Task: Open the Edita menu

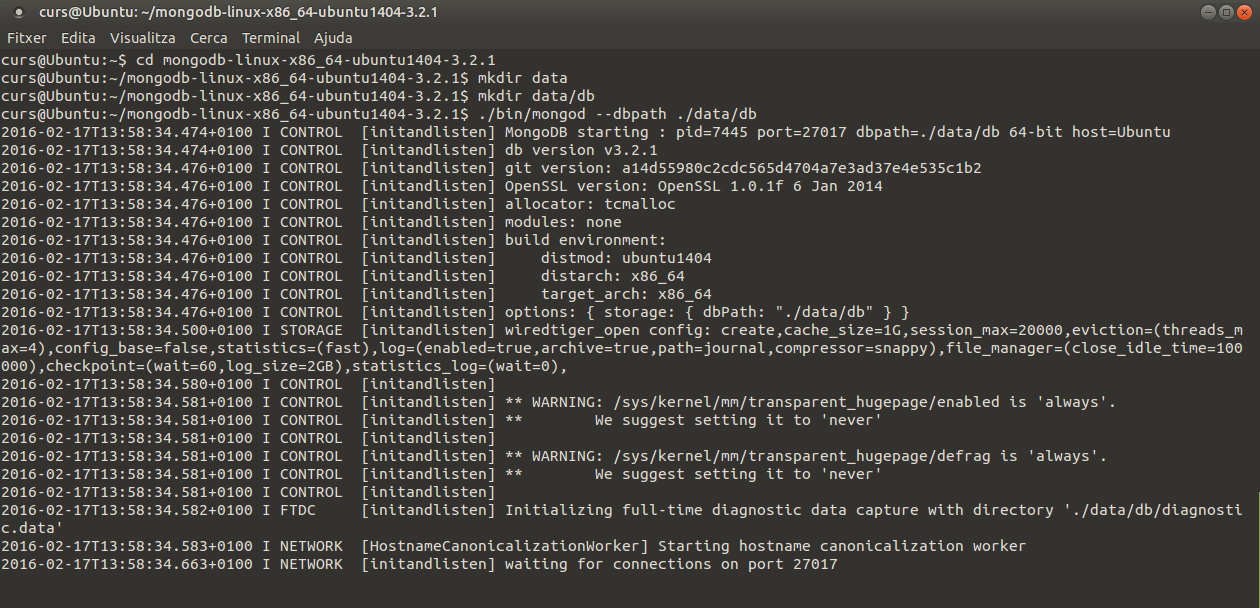Action: pos(78,38)
